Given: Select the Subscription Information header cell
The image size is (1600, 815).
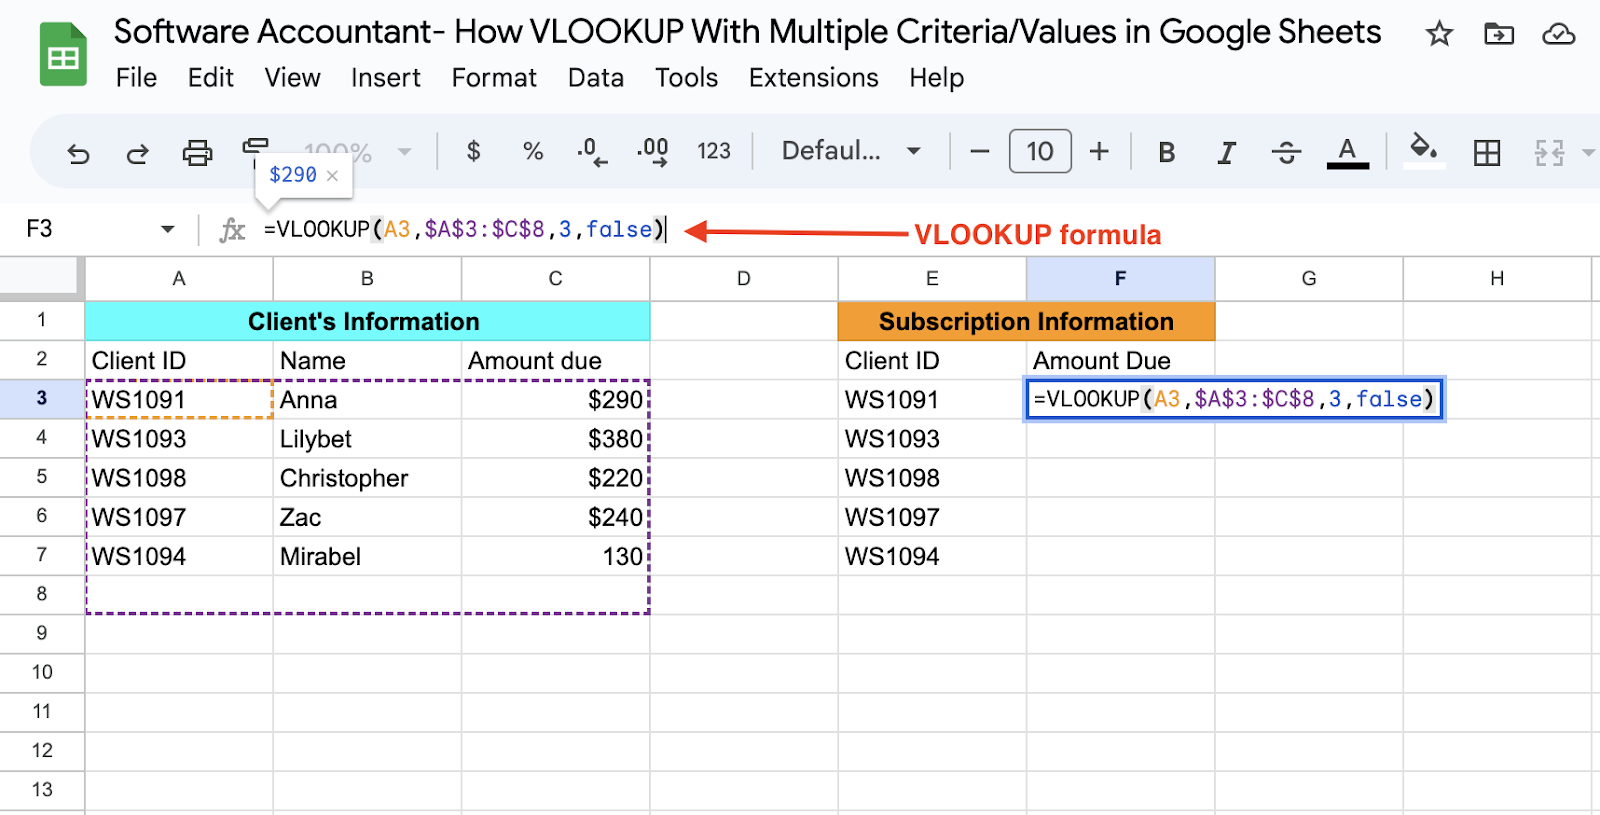Looking at the screenshot, I should [x=1026, y=321].
